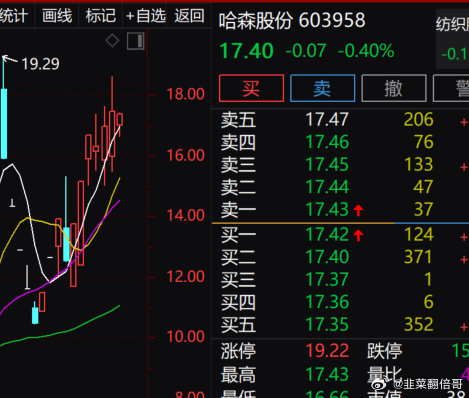Screen dimensions: 469x398
Task: Click the change percent -0.40%
Action: (366, 51)
